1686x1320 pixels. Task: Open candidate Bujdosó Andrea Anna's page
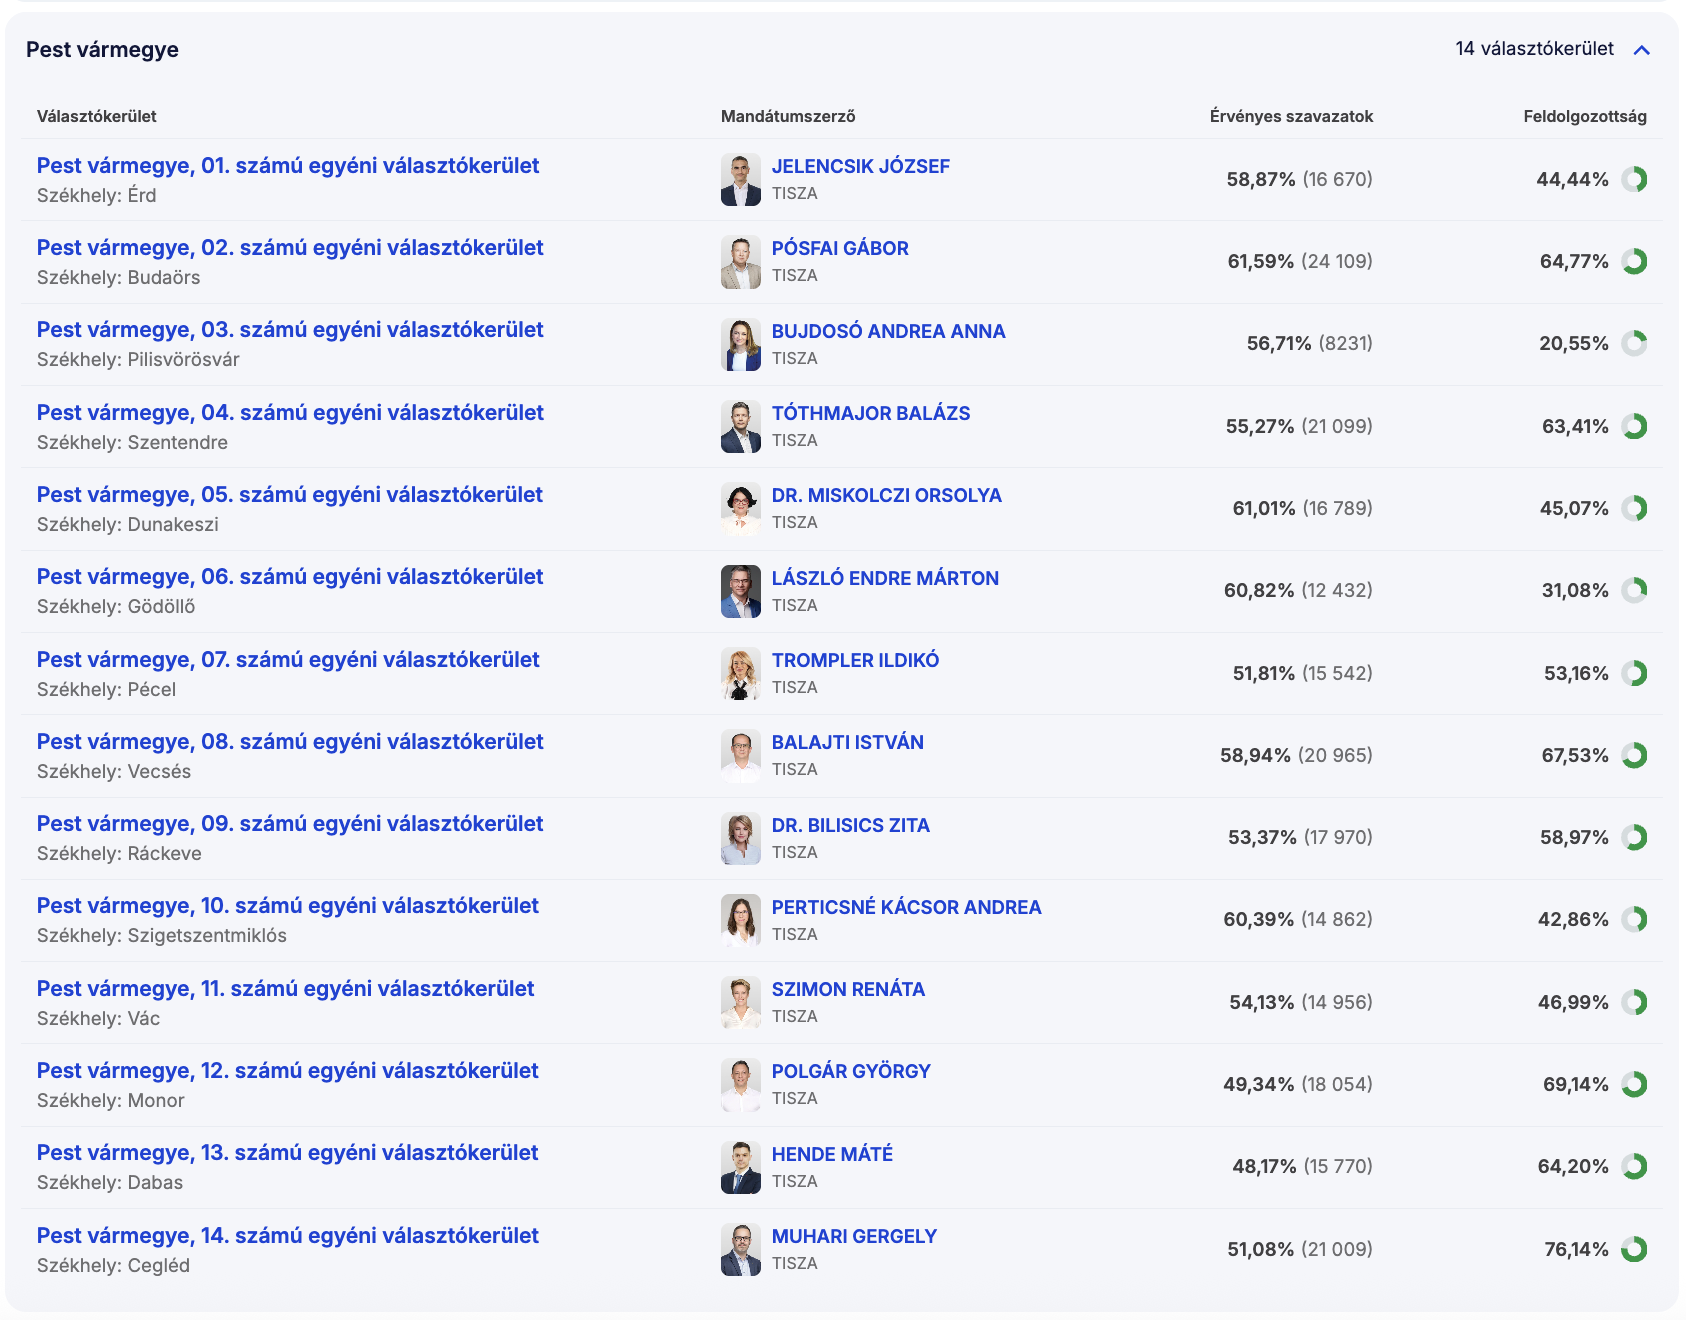(x=888, y=331)
